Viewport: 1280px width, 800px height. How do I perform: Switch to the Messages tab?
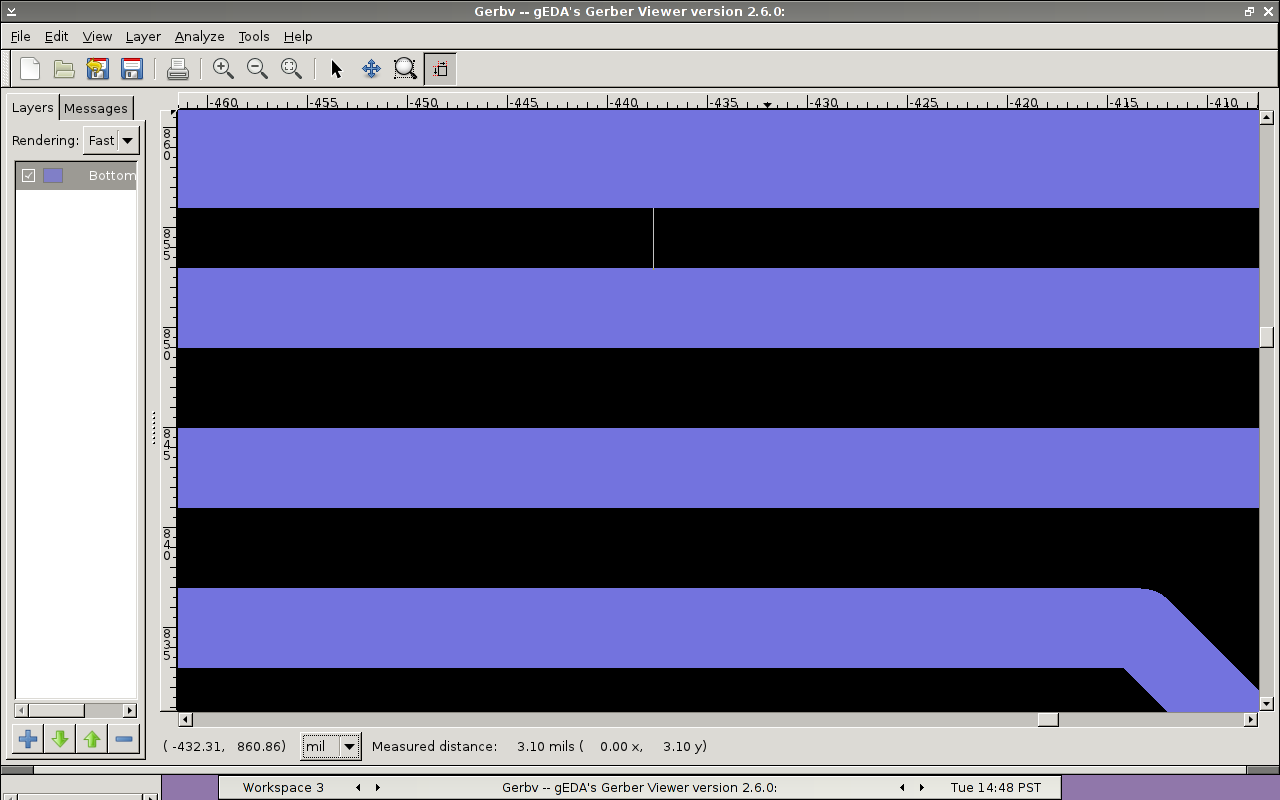point(96,108)
